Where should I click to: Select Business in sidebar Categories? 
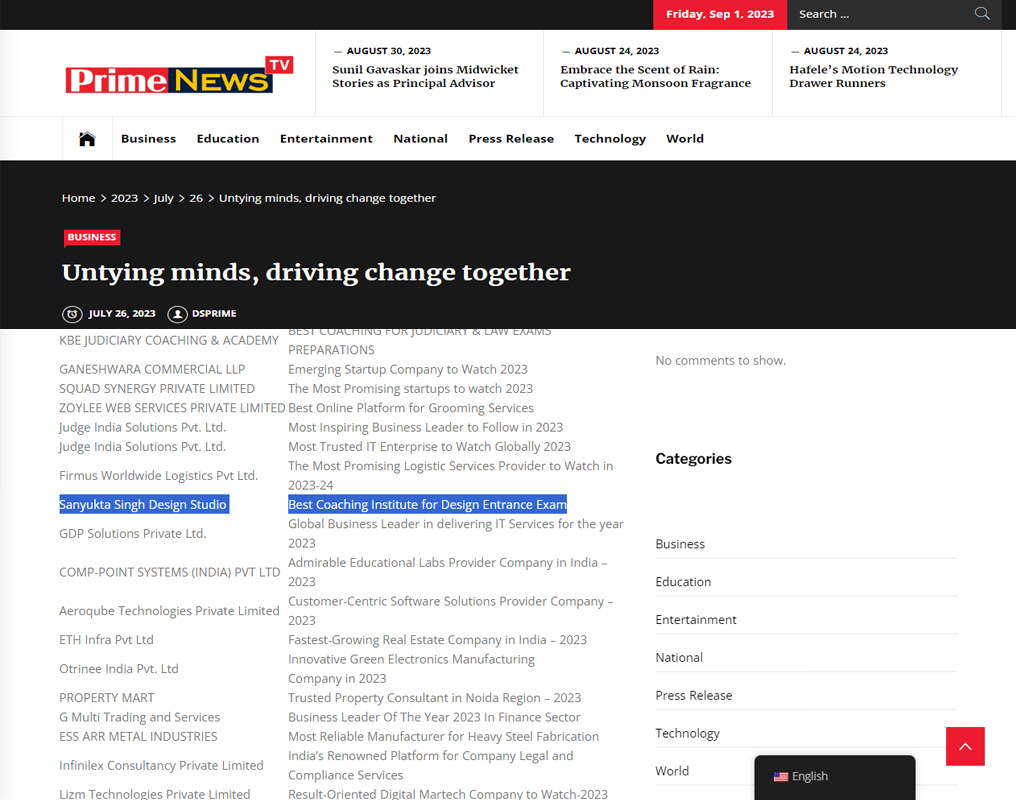[680, 544]
